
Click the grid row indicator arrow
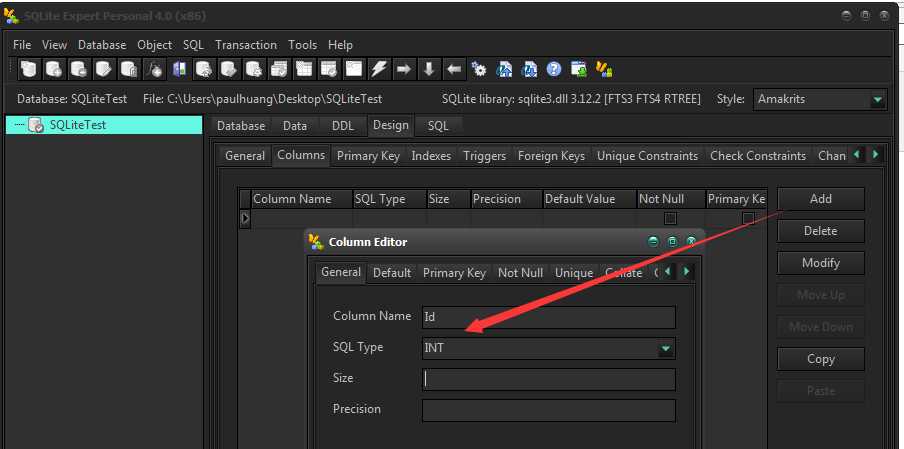245,218
